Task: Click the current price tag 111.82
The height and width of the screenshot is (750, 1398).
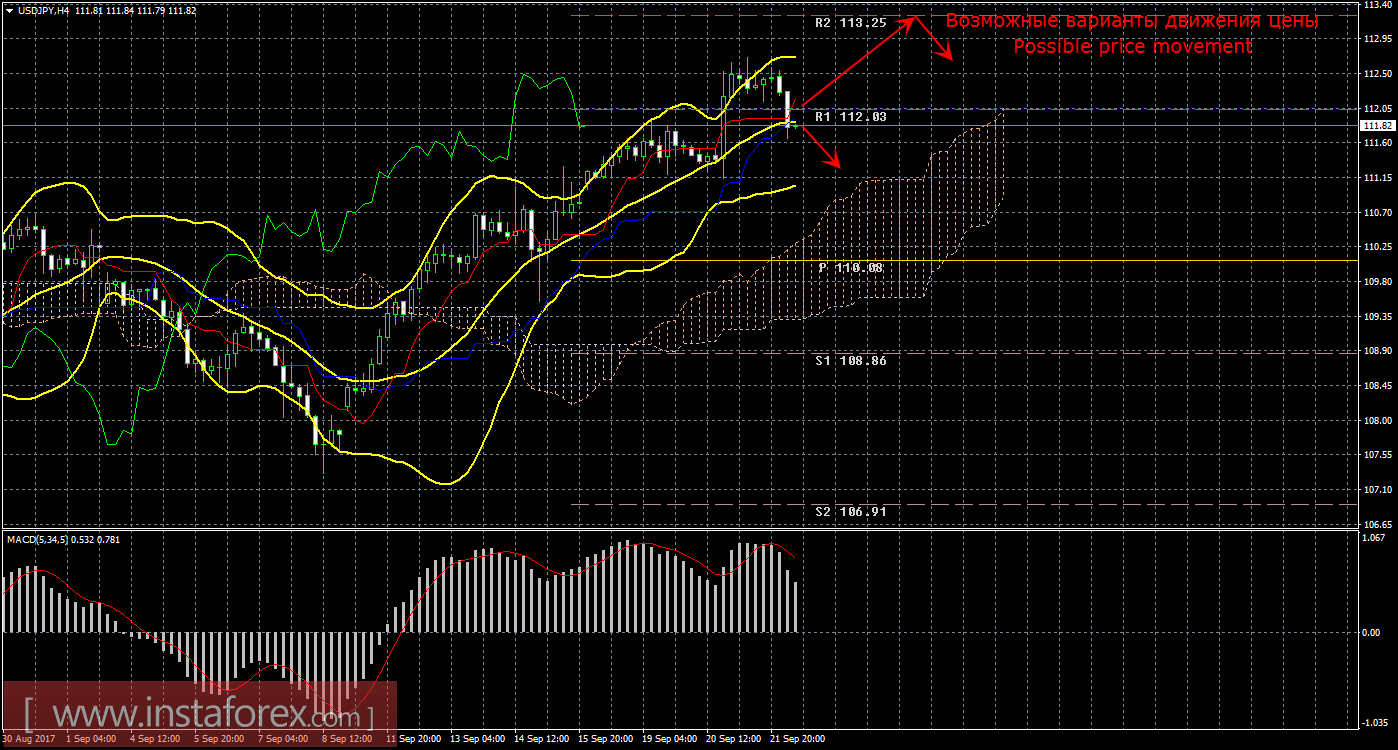Action: (1377, 126)
